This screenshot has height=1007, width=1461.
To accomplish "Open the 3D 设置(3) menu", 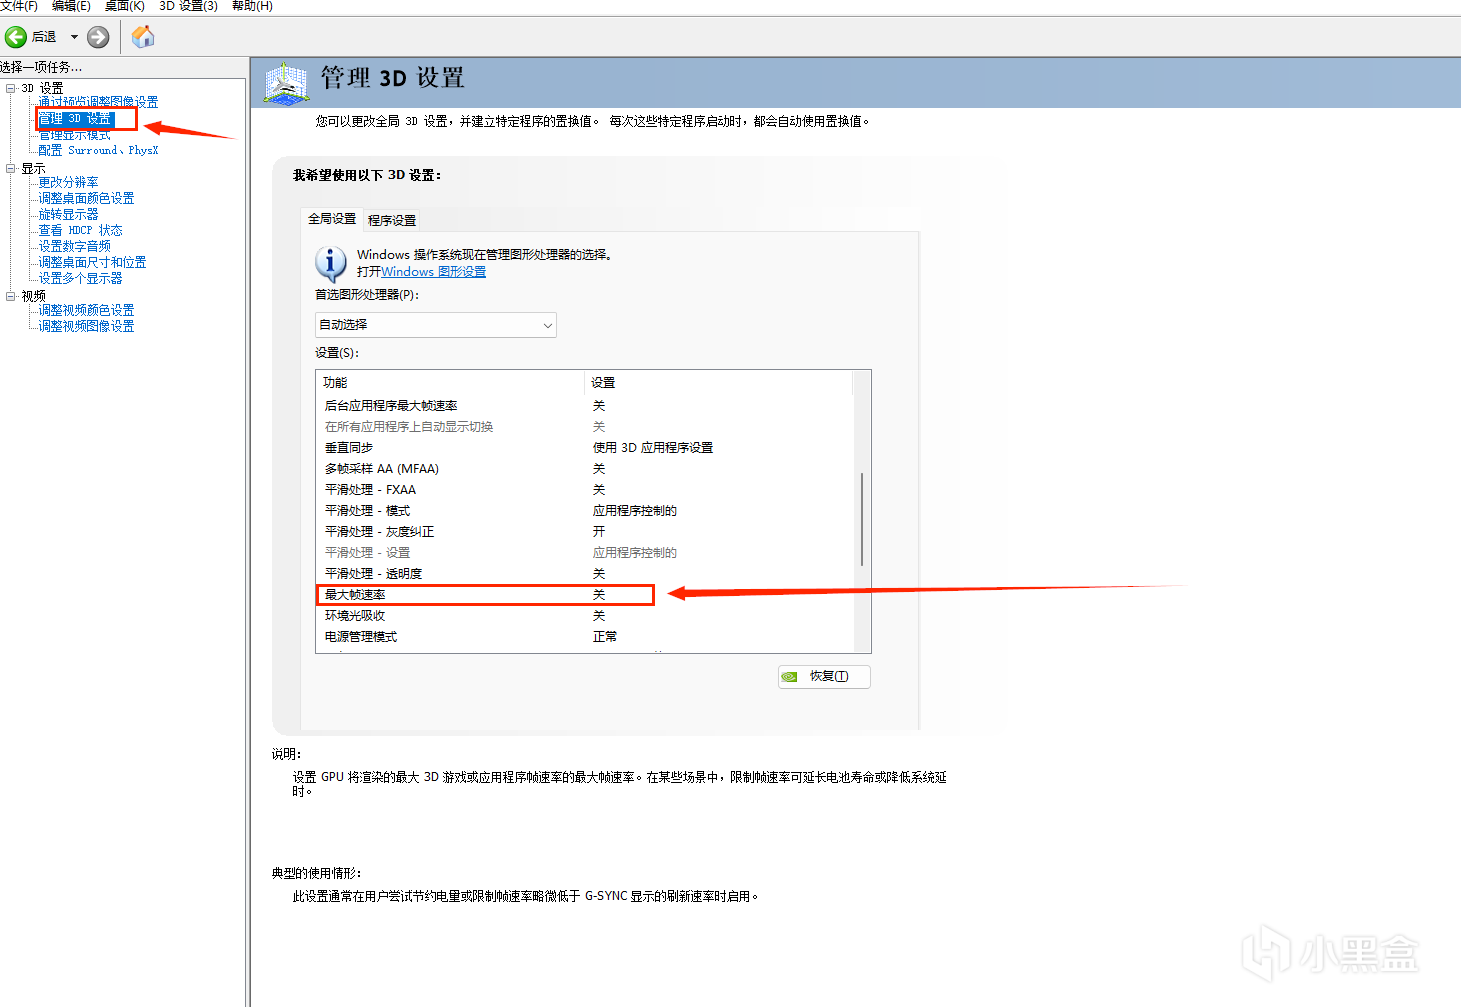I will tap(188, 6).
